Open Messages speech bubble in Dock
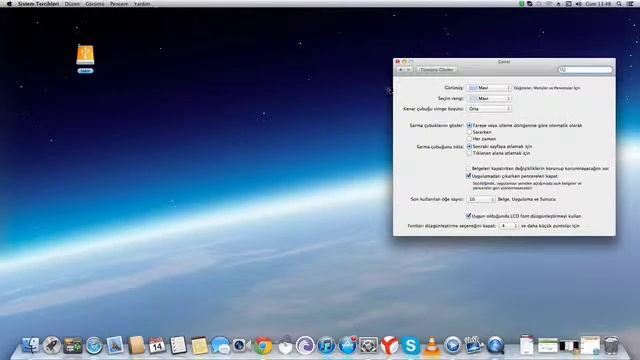This screenshot has height=360, width=640. [221, 345]
